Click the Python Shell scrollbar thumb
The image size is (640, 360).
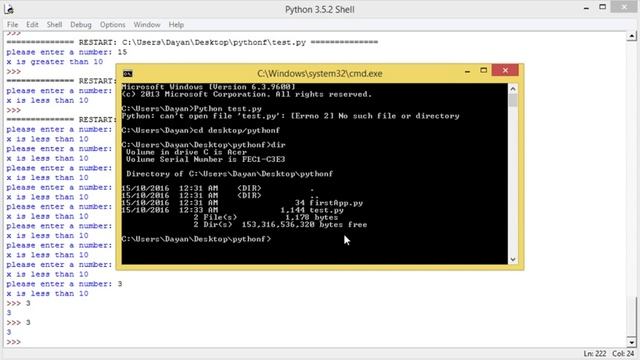point(631,317)
